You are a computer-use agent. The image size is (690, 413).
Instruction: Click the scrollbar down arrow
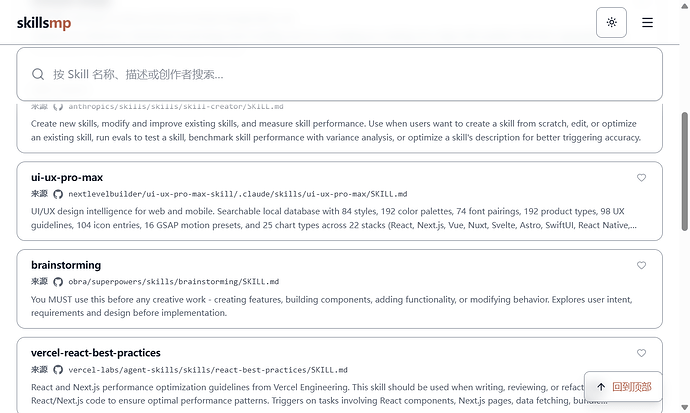685,407
